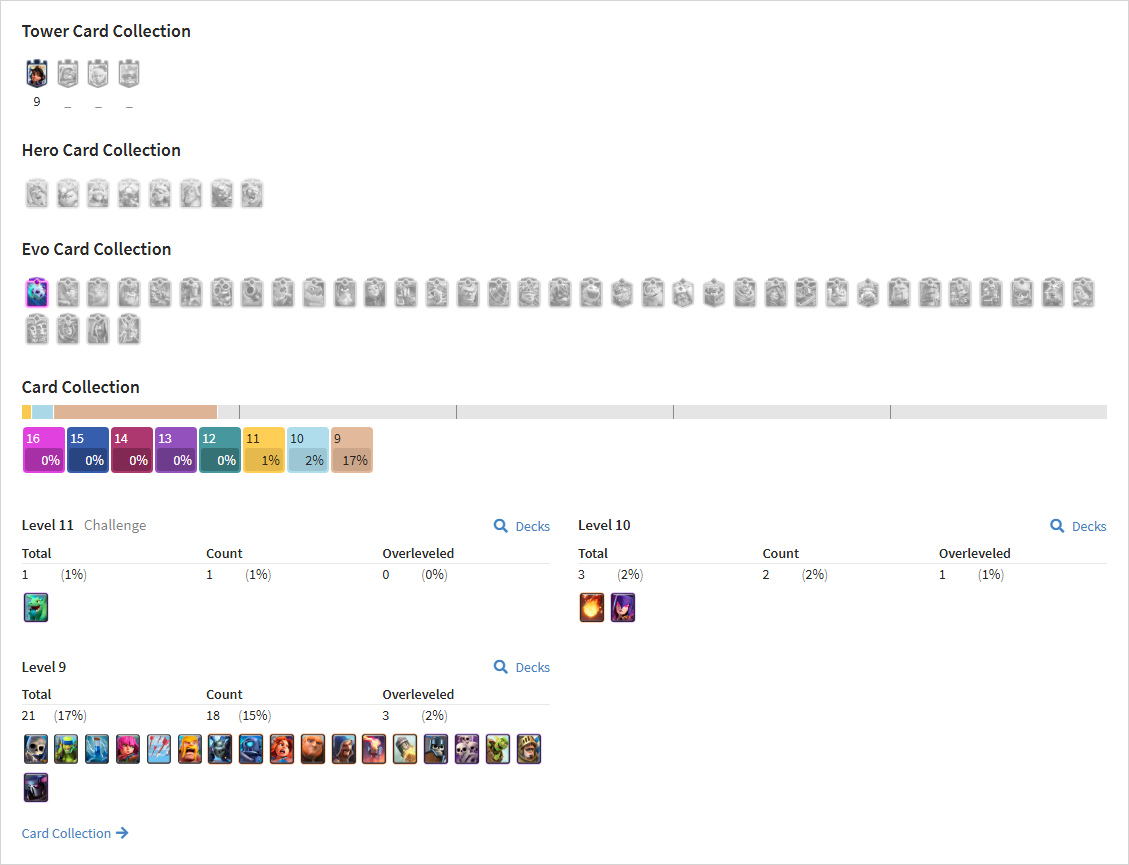Screen dimensions: 1129x865
Task: Click the unlocked Tower Princess tower card
Action: [x=37, y=73]
